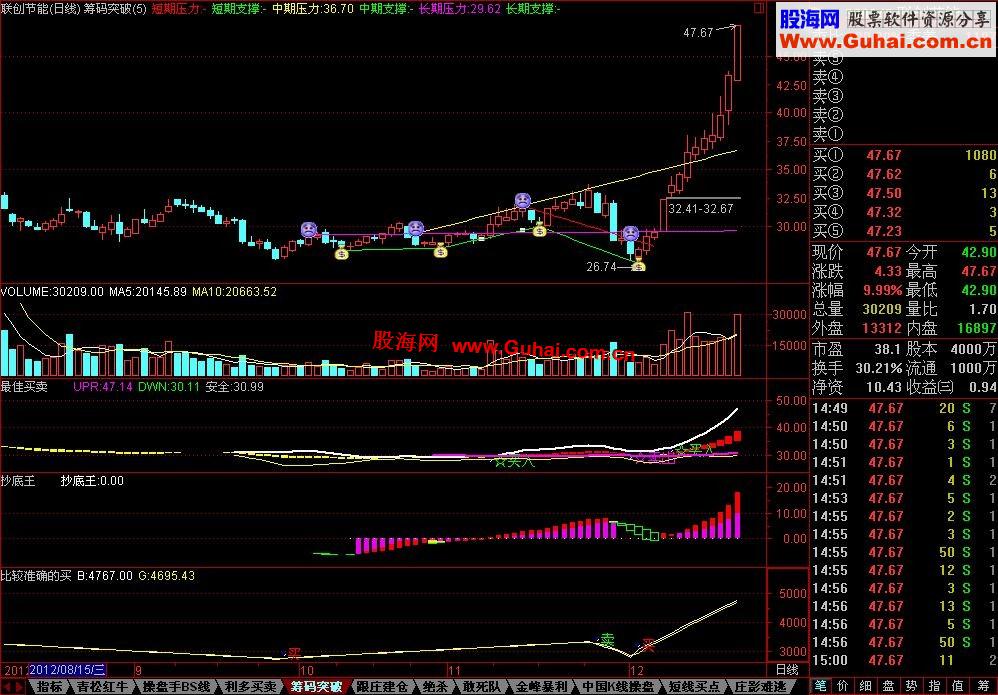Image resolution: width=998 pixels, height=695 pixels.
Task: Click the MA5:20145.89 volume readout
Action: point(148,291)
